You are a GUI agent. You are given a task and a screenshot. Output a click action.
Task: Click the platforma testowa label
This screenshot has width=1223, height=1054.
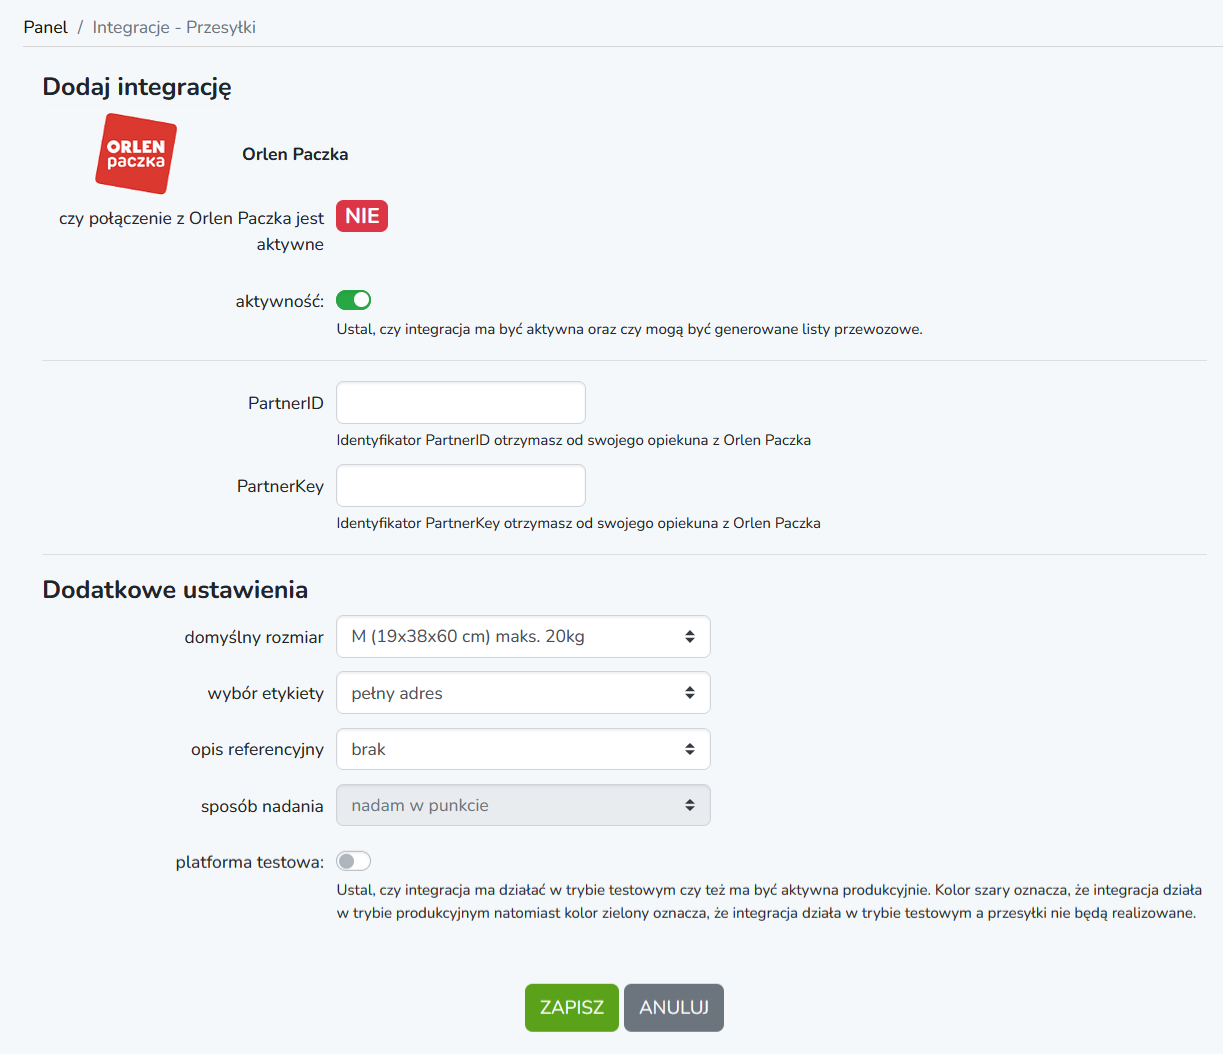point(249,862)
